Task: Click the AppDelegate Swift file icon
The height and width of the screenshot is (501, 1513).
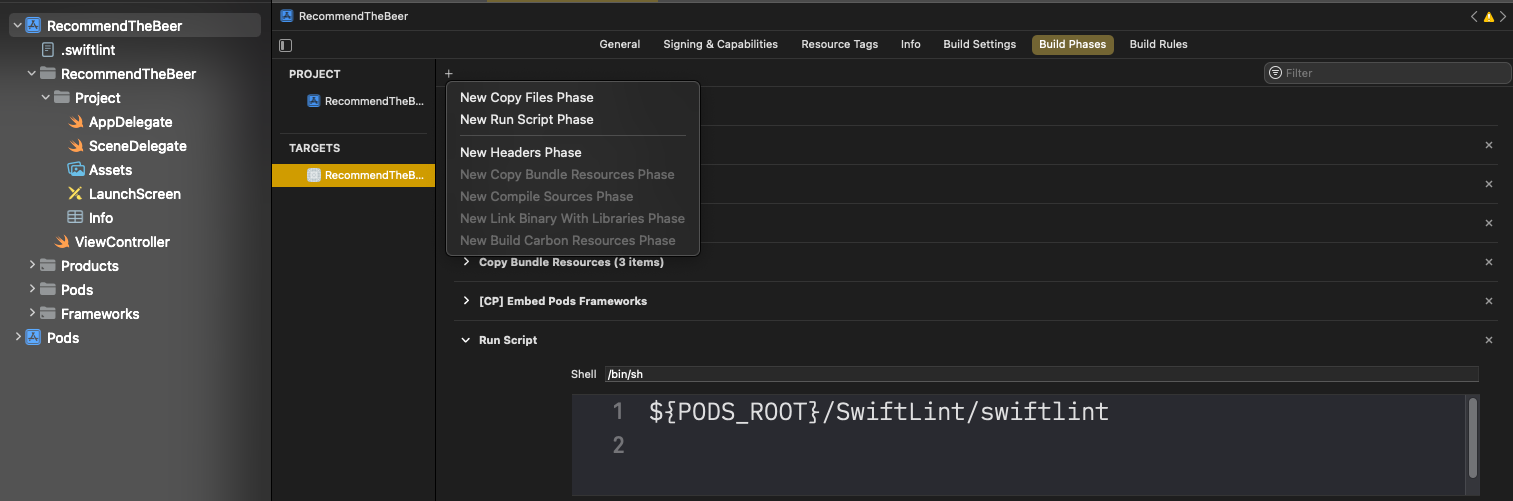Action: [x=75, y=122]
